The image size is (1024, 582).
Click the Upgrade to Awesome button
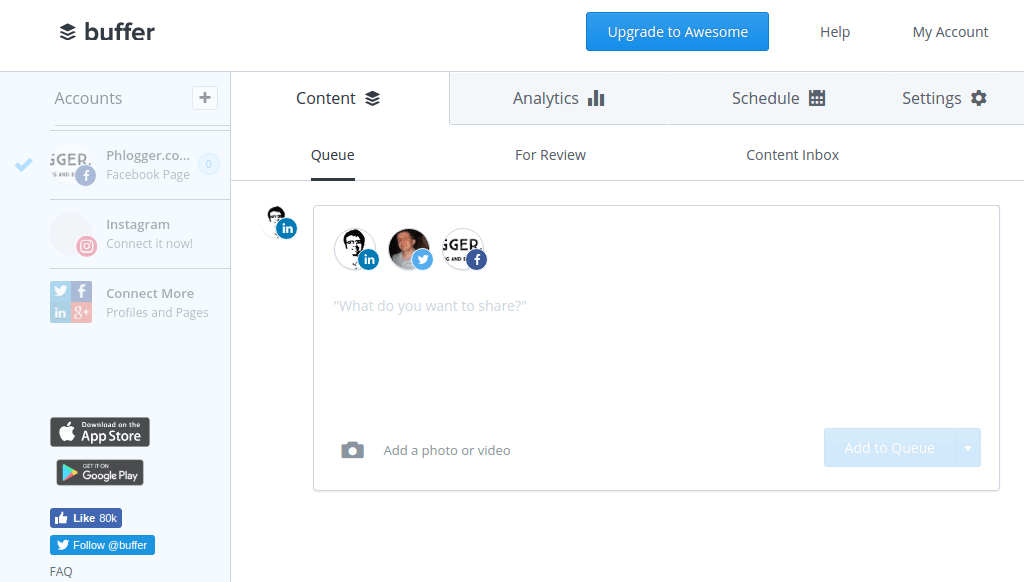coord(677,32)
